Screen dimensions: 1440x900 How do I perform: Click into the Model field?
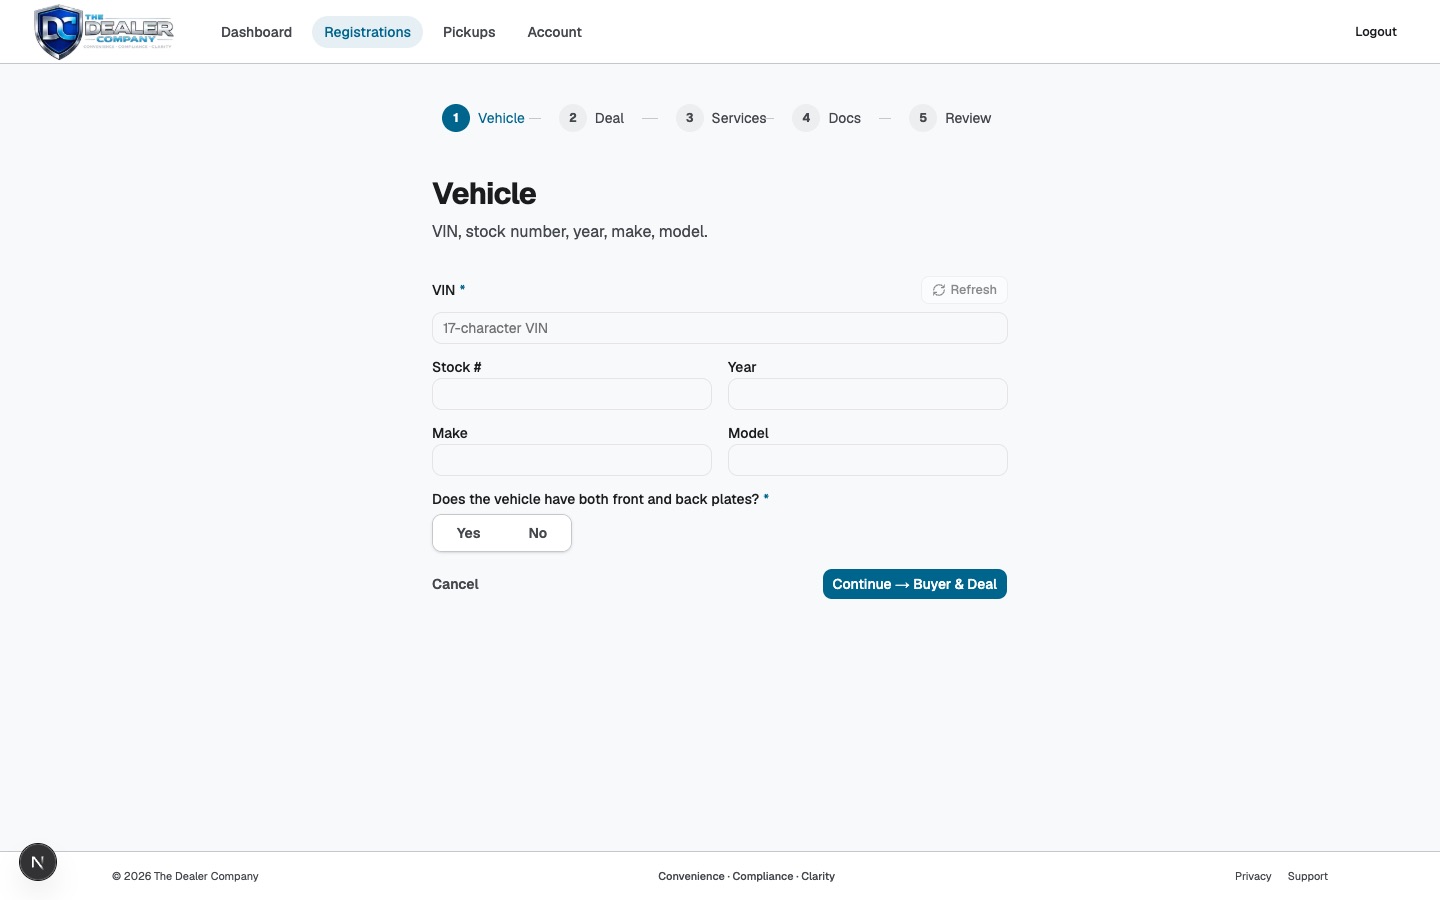(868, 460)
